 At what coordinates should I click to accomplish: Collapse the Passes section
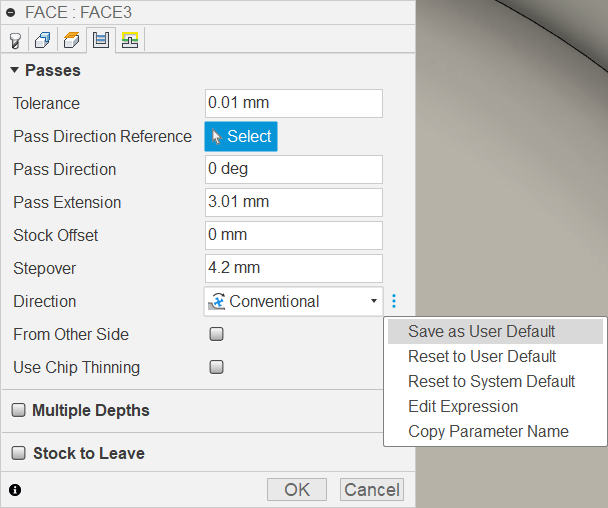pyautogui.click(x=14, y=70)
